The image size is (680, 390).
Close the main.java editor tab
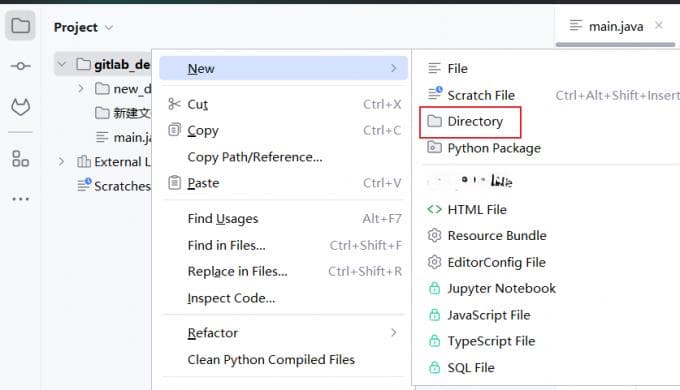(x=659, y=26)
